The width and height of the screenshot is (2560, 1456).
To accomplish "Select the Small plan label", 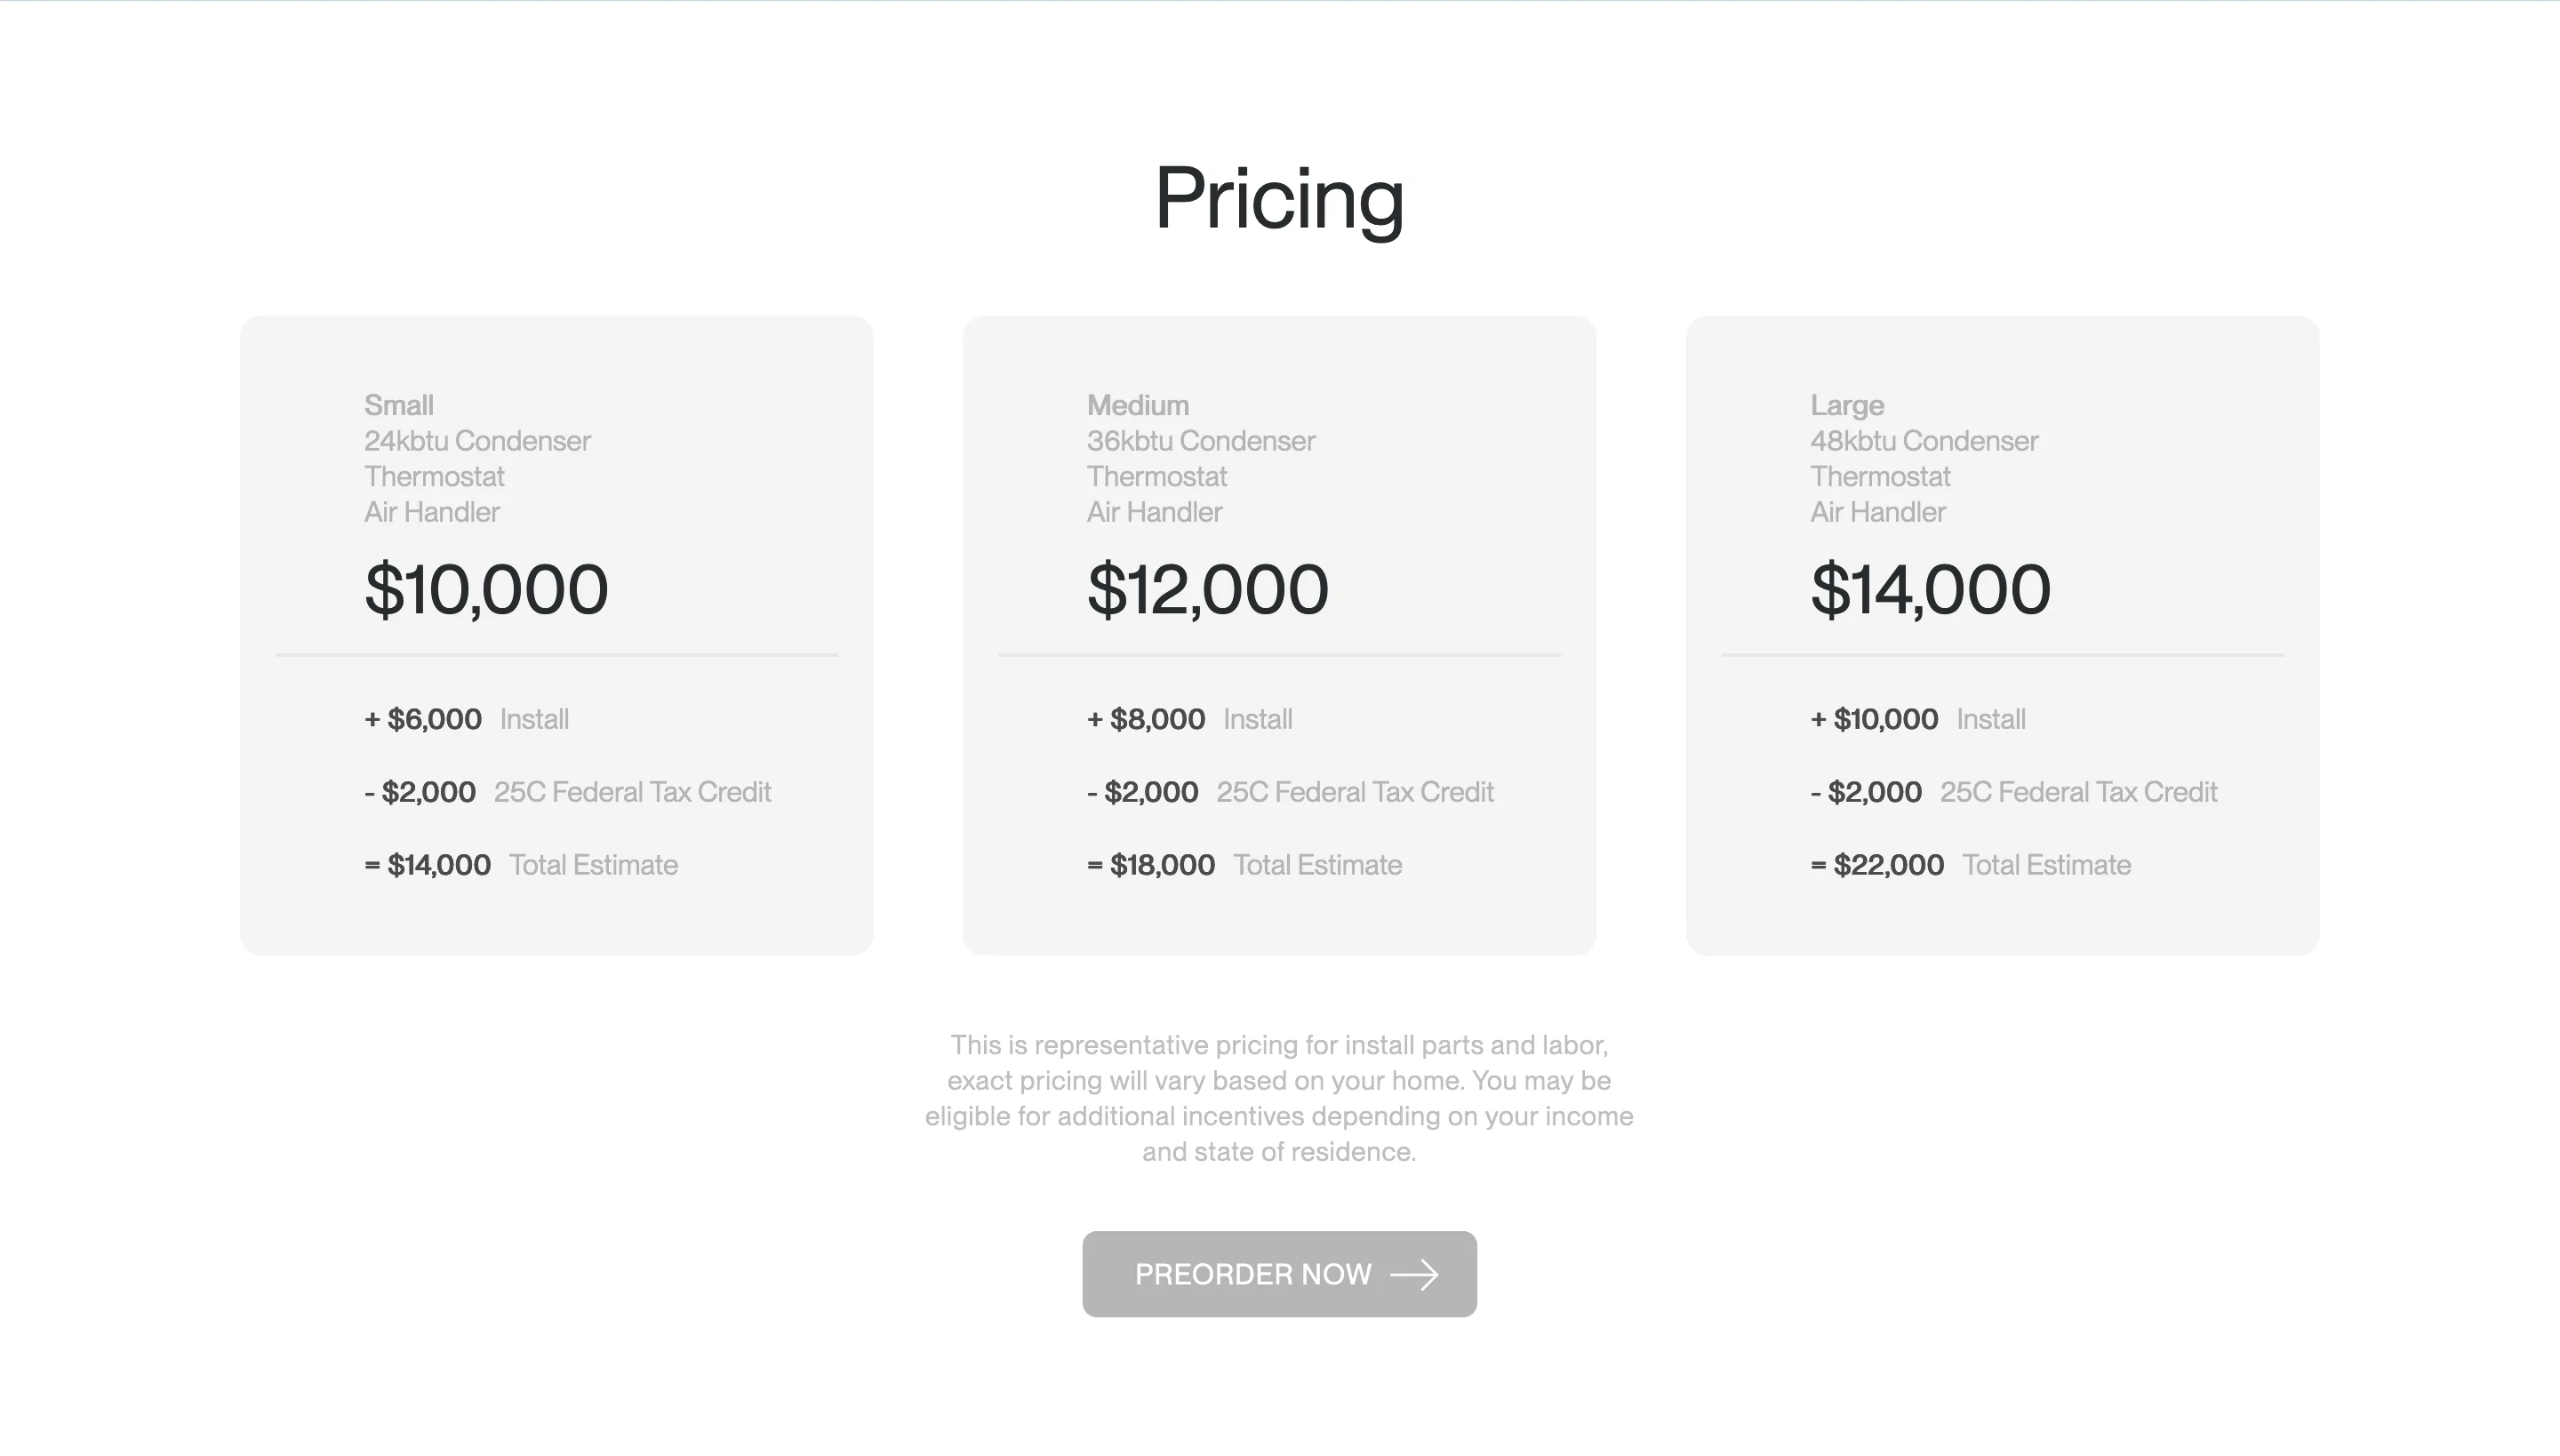I will (398, 405).
